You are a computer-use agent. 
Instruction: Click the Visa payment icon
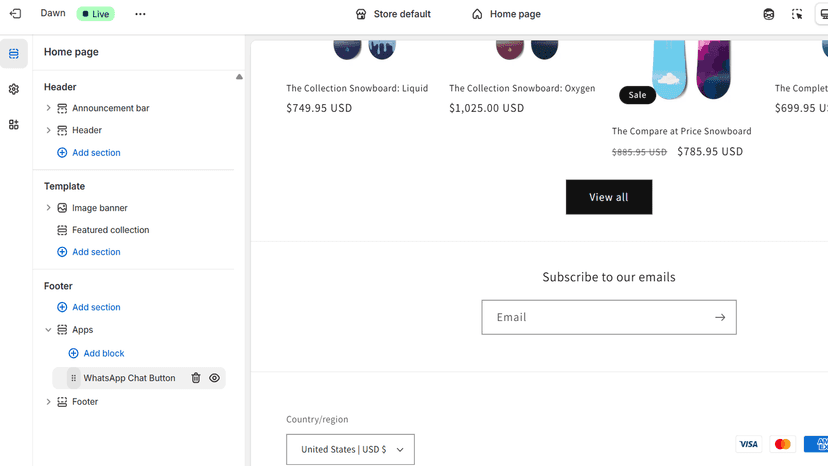pyautogui.click(x=748, y=444)
